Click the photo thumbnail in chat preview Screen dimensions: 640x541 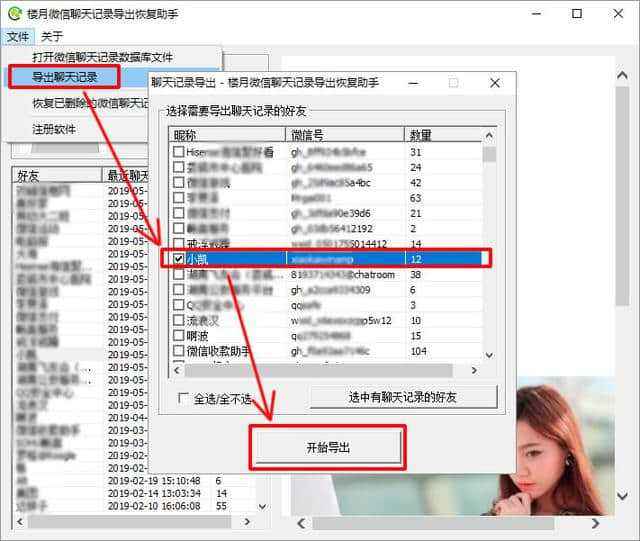click(453, 445)
